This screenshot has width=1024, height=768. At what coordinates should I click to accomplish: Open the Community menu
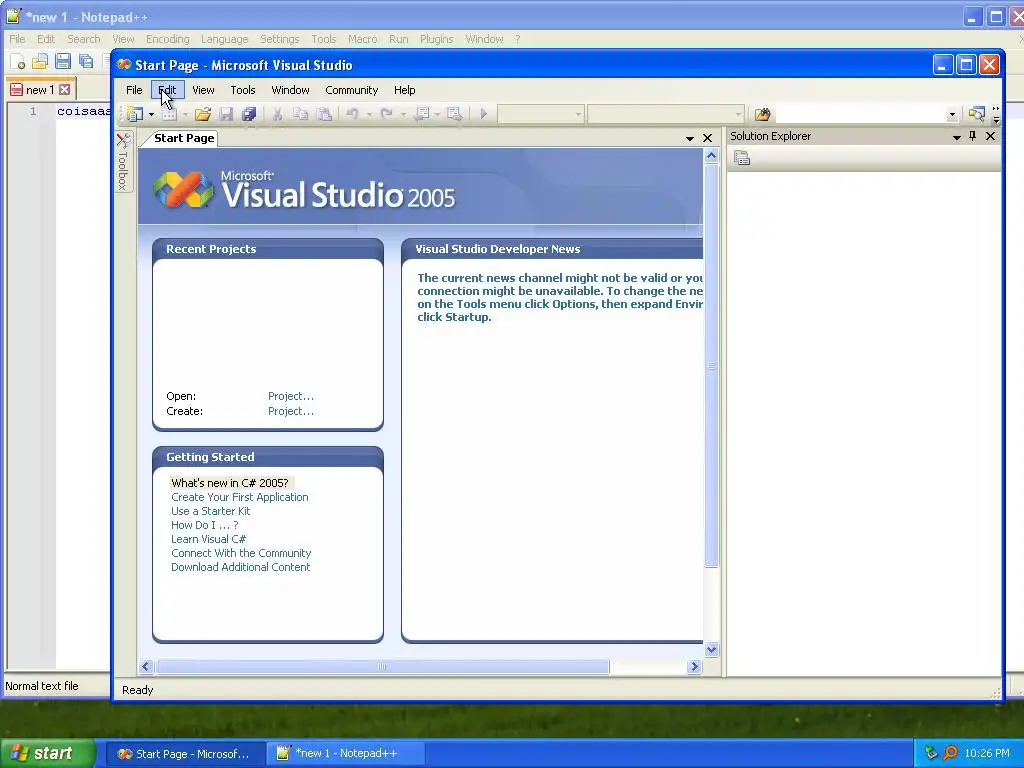351,90
